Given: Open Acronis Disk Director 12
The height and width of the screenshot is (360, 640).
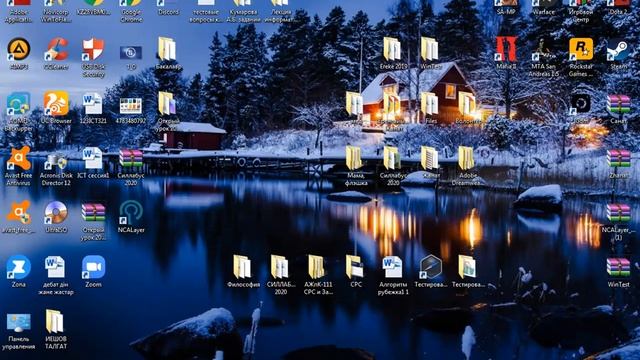Looking at the screenshot, I should [56, 160].
